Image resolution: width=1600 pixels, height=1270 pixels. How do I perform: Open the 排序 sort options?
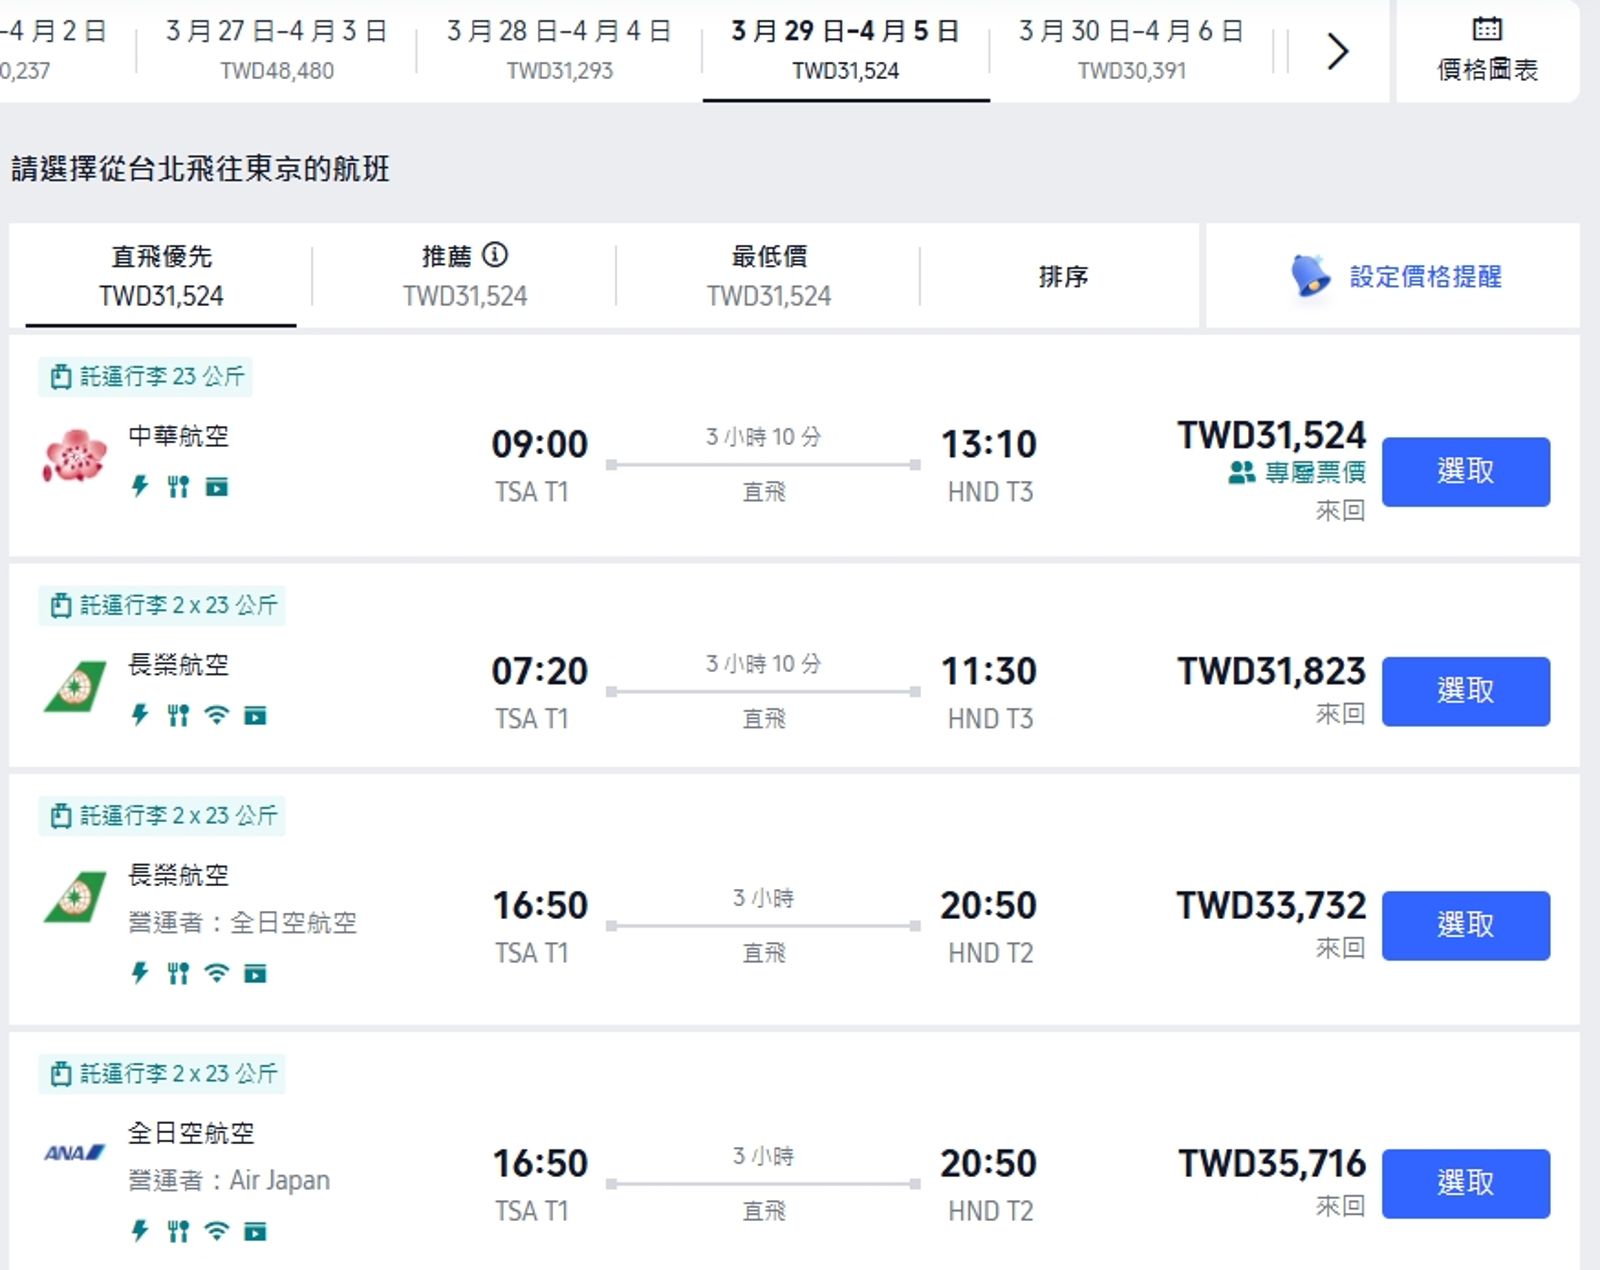click(x=1062, y=276)
